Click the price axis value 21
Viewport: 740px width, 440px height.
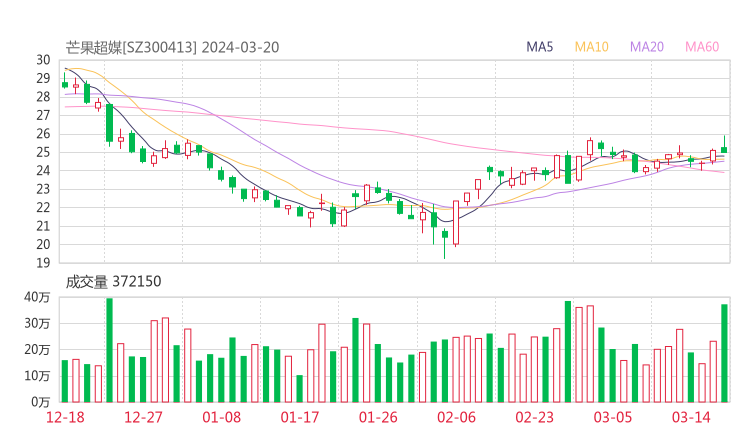43,226
